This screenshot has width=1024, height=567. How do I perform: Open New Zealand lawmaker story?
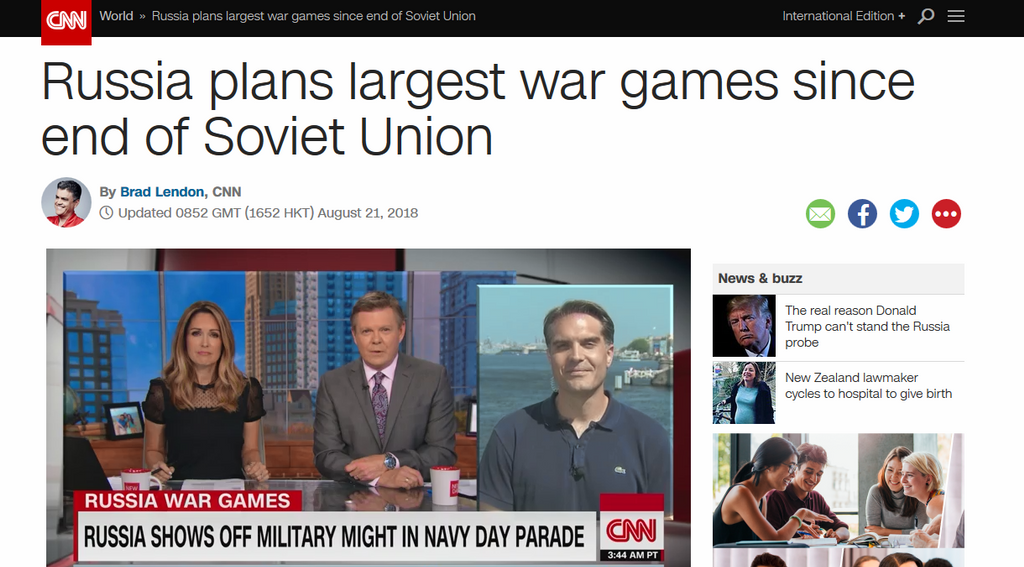869,385
